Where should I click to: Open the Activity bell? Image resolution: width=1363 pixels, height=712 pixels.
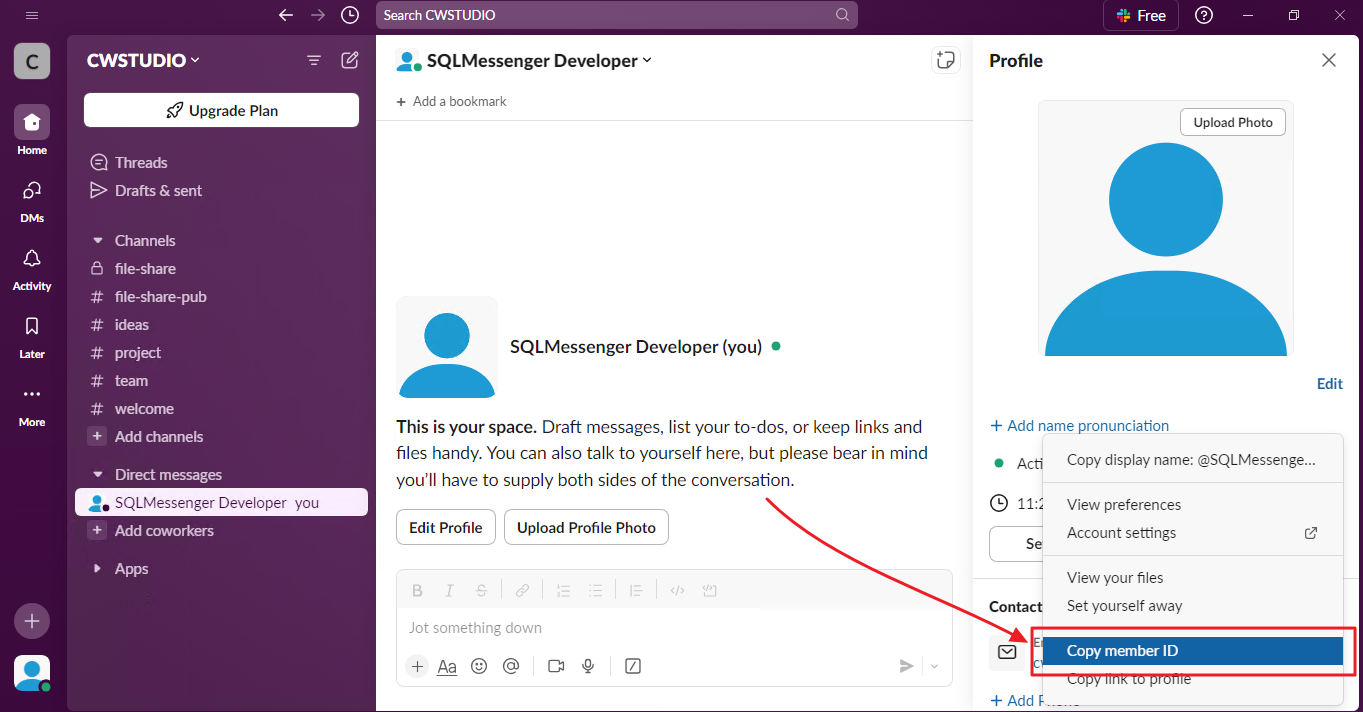[x=32, y=268]
